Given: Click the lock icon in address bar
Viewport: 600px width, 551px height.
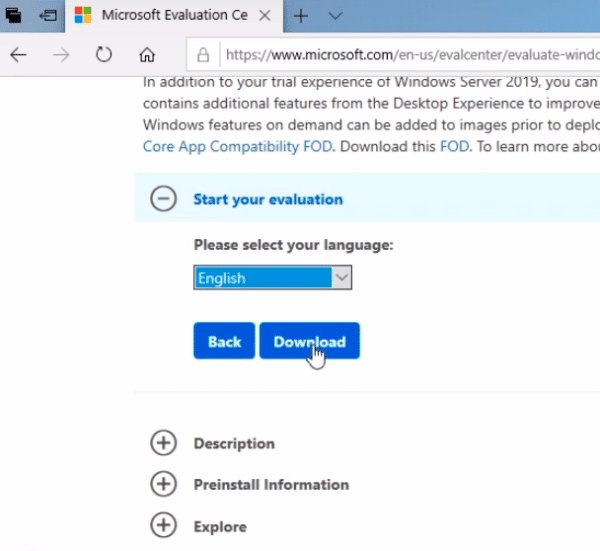Looking at the screenshot, I should click(203, 54).
